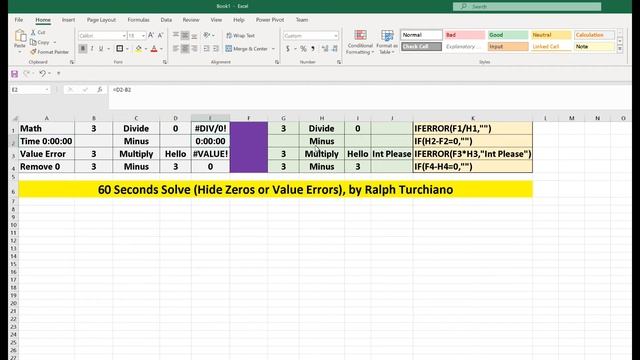Apply the Neutral cell style
This screenshot has width=640, height=360.
[x=551, y=35]
